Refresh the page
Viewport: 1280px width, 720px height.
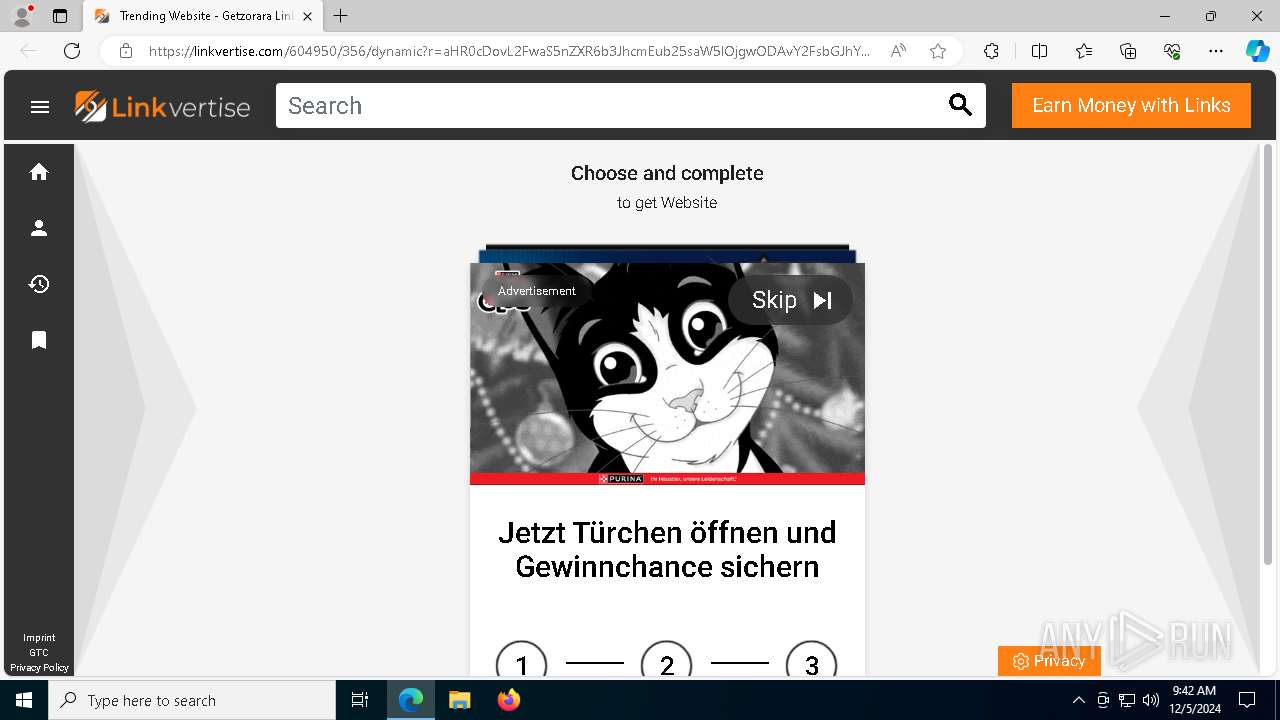[72, 51]
